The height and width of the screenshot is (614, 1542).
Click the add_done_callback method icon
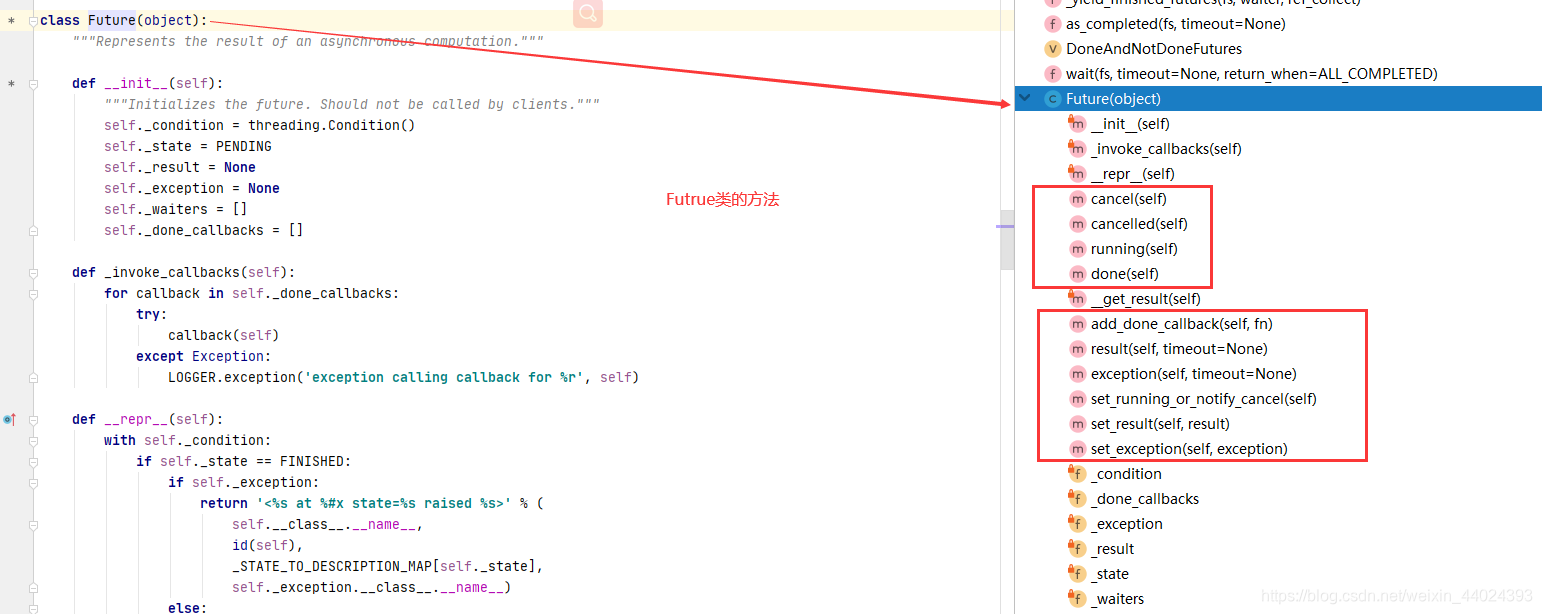pos(1077,324)
